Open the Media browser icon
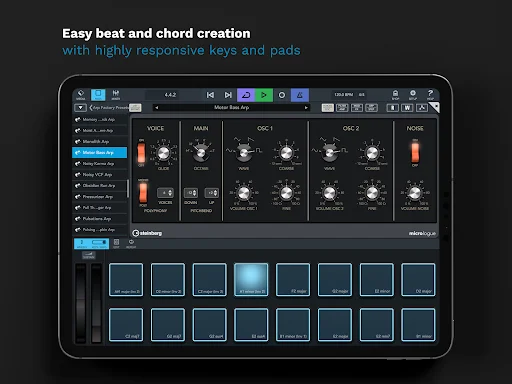This screenshot has width=512, height=384. coord(81,95)
